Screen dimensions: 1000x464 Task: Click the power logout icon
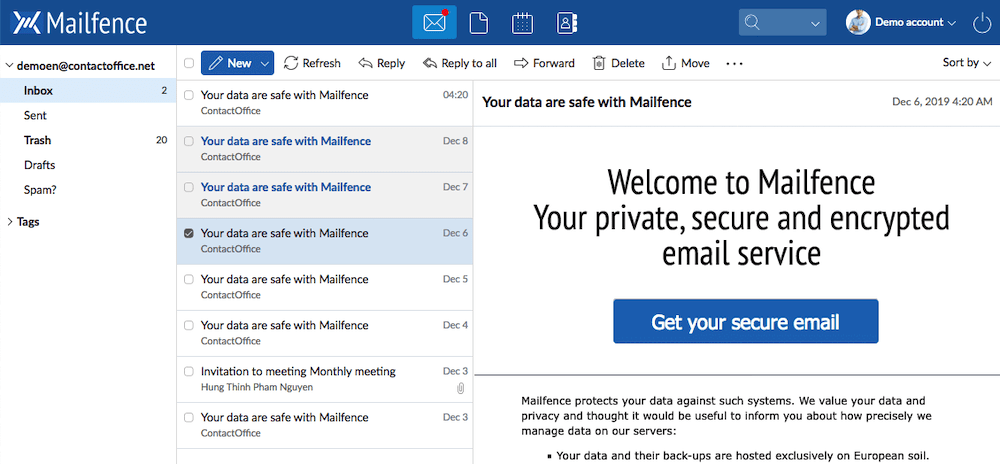(x=978, y=22)
